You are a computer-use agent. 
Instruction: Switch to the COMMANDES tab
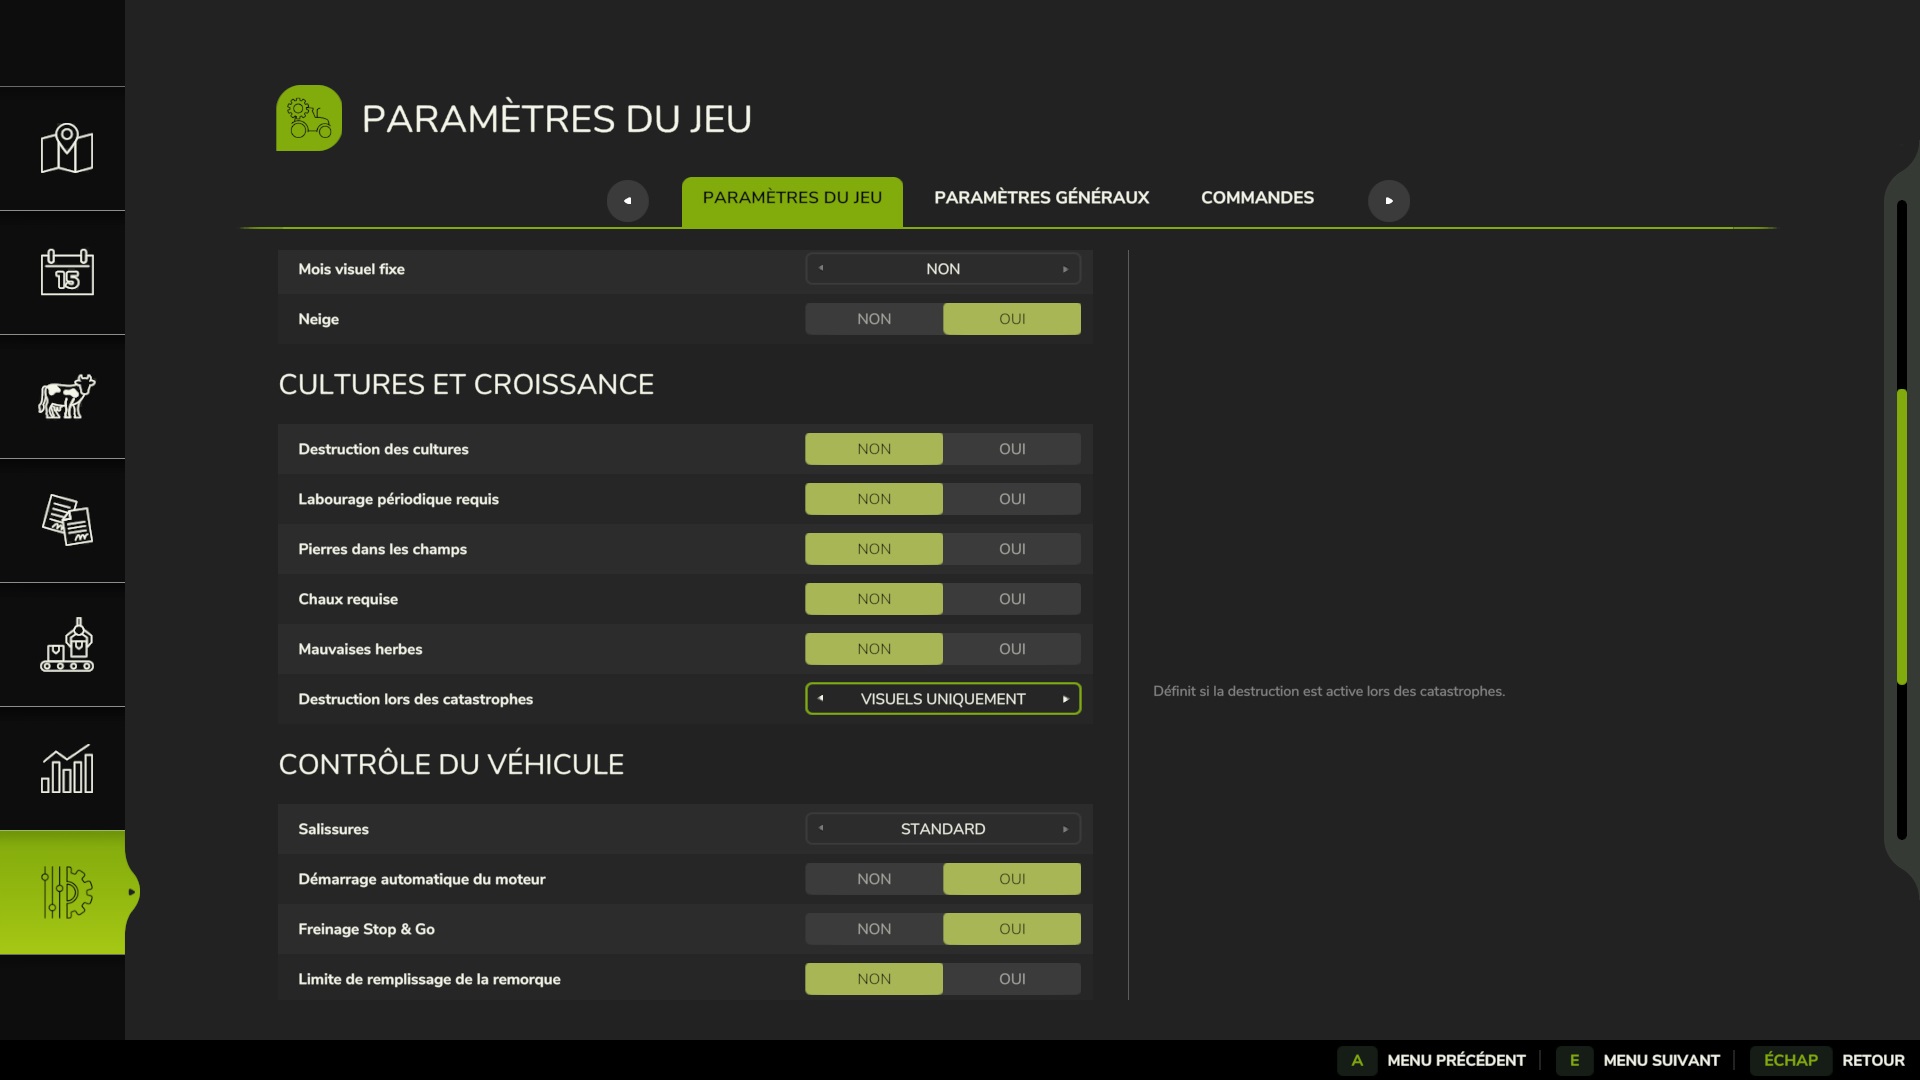pyautogui.click(x=1257, y=198)
